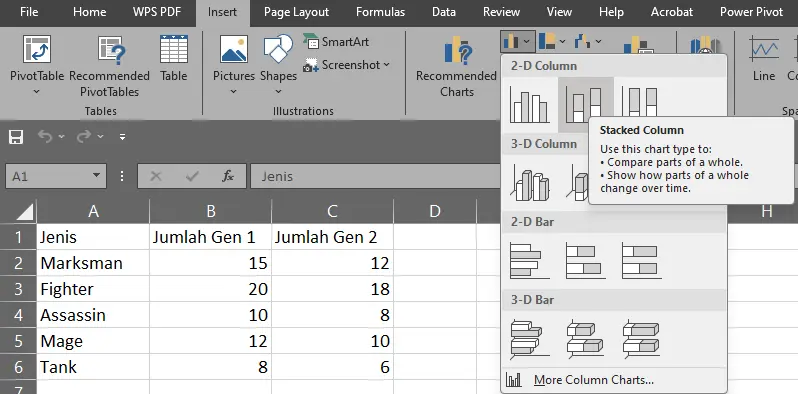Select the Jumlah Gen 2 header cell

pyautogui.click(x=332, y=237)
